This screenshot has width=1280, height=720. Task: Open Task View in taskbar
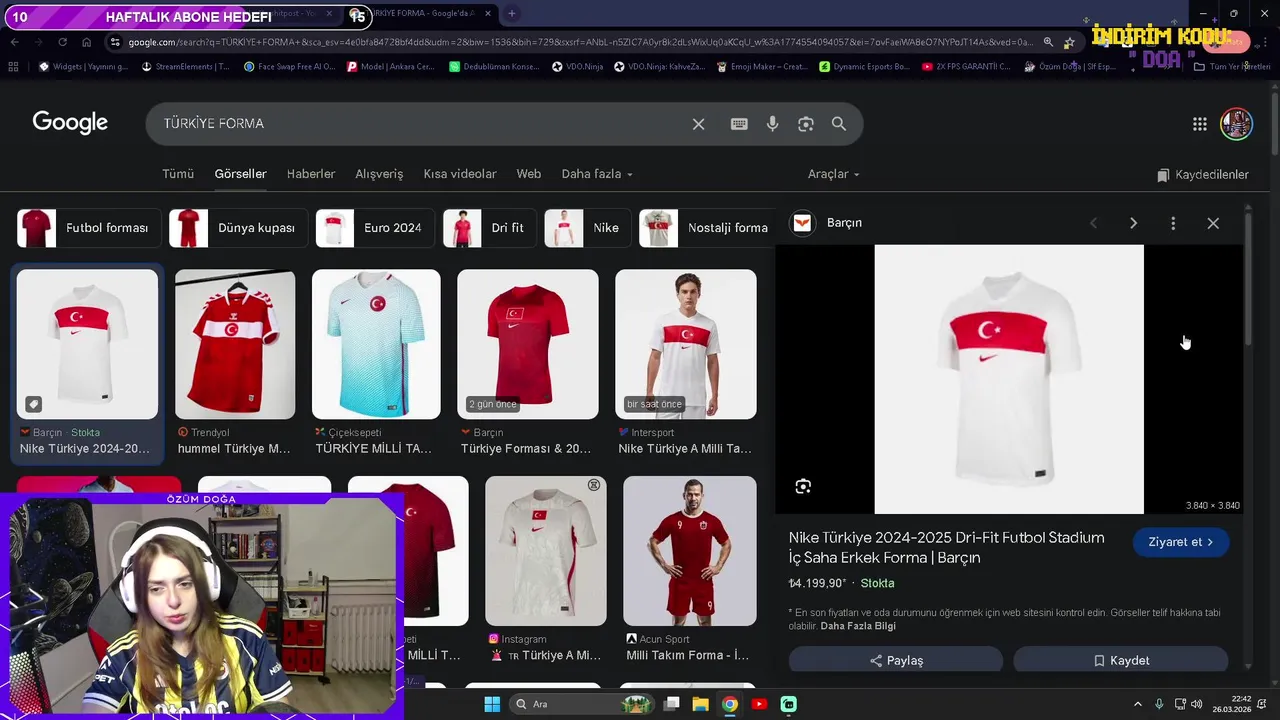click(x=672, y=704)
